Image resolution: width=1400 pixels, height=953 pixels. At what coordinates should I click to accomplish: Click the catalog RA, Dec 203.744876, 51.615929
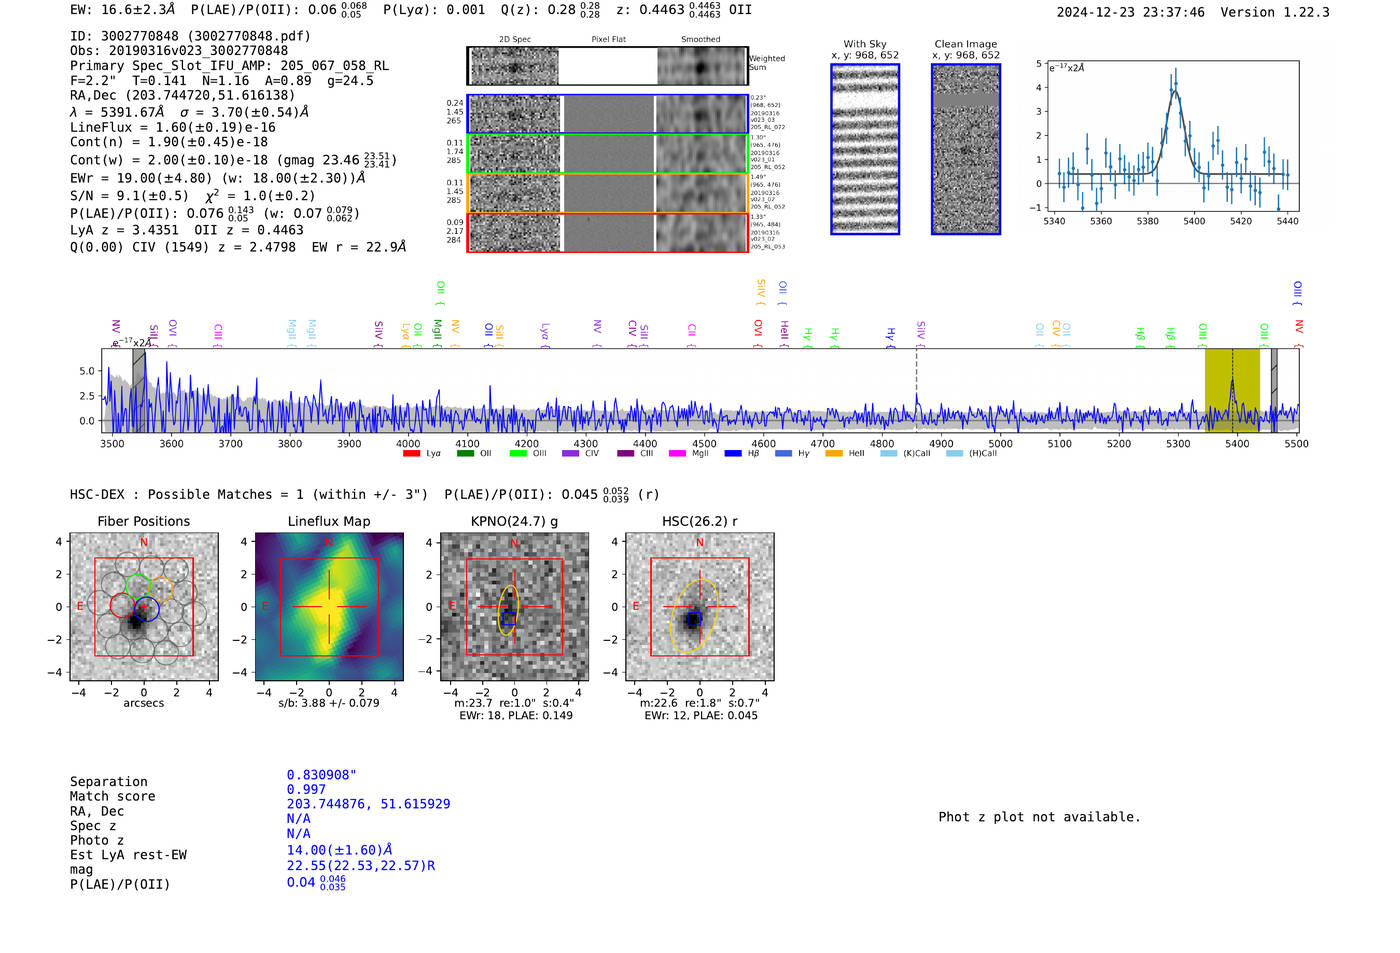coord(368,804)
